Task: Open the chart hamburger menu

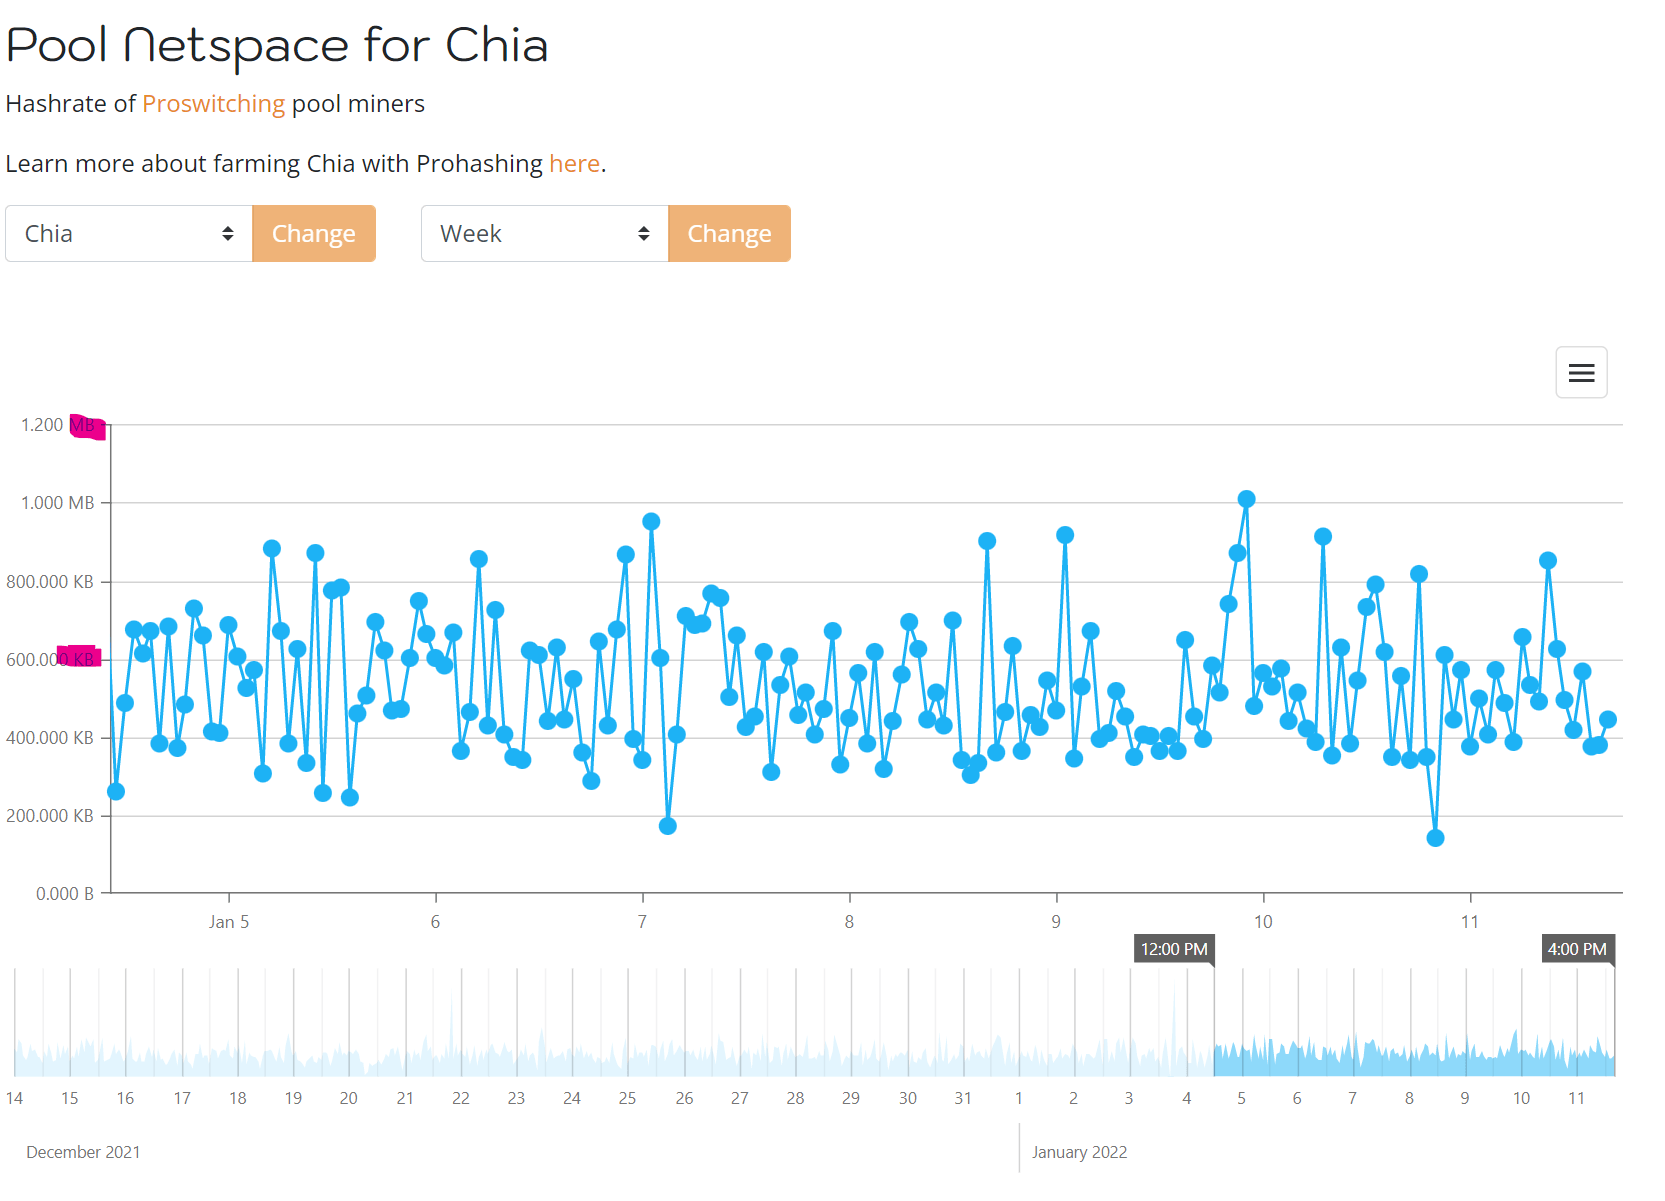Action: (x=1581, y=373)
